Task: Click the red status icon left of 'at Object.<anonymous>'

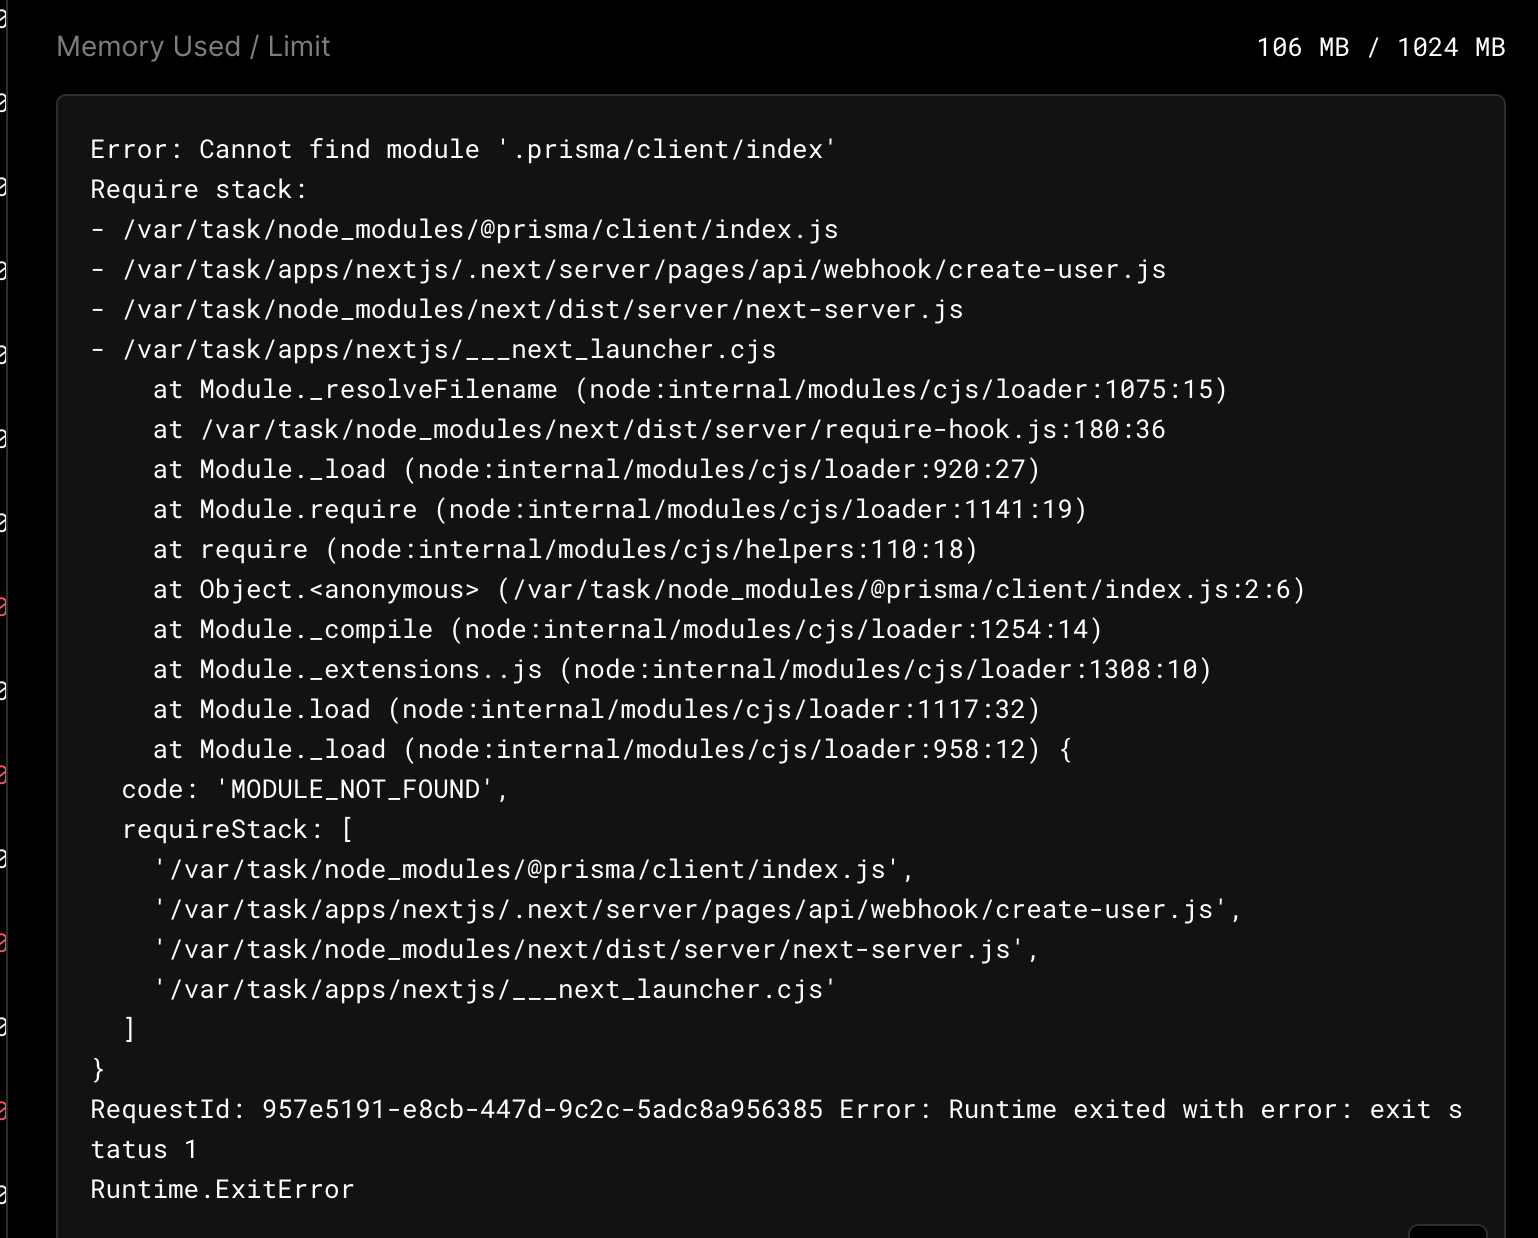Action: click(x=3, y=606)
